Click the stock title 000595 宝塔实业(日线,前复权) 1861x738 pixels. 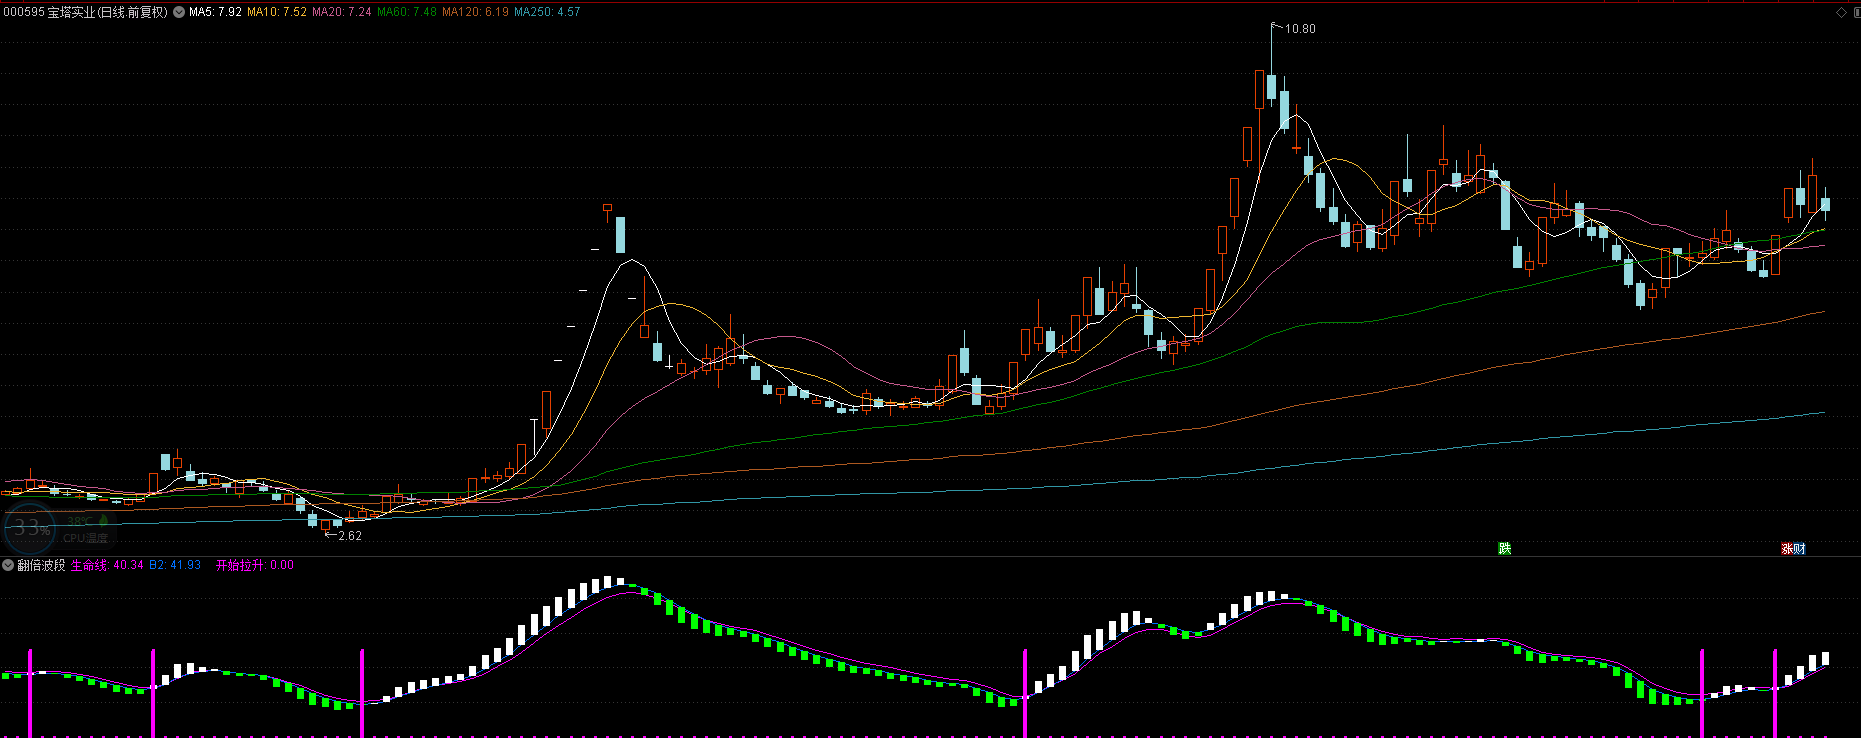pyautogui.click(x=85, y=12)
